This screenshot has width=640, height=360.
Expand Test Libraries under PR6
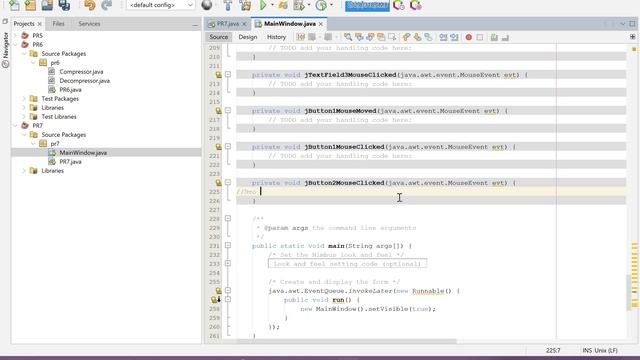24,116
